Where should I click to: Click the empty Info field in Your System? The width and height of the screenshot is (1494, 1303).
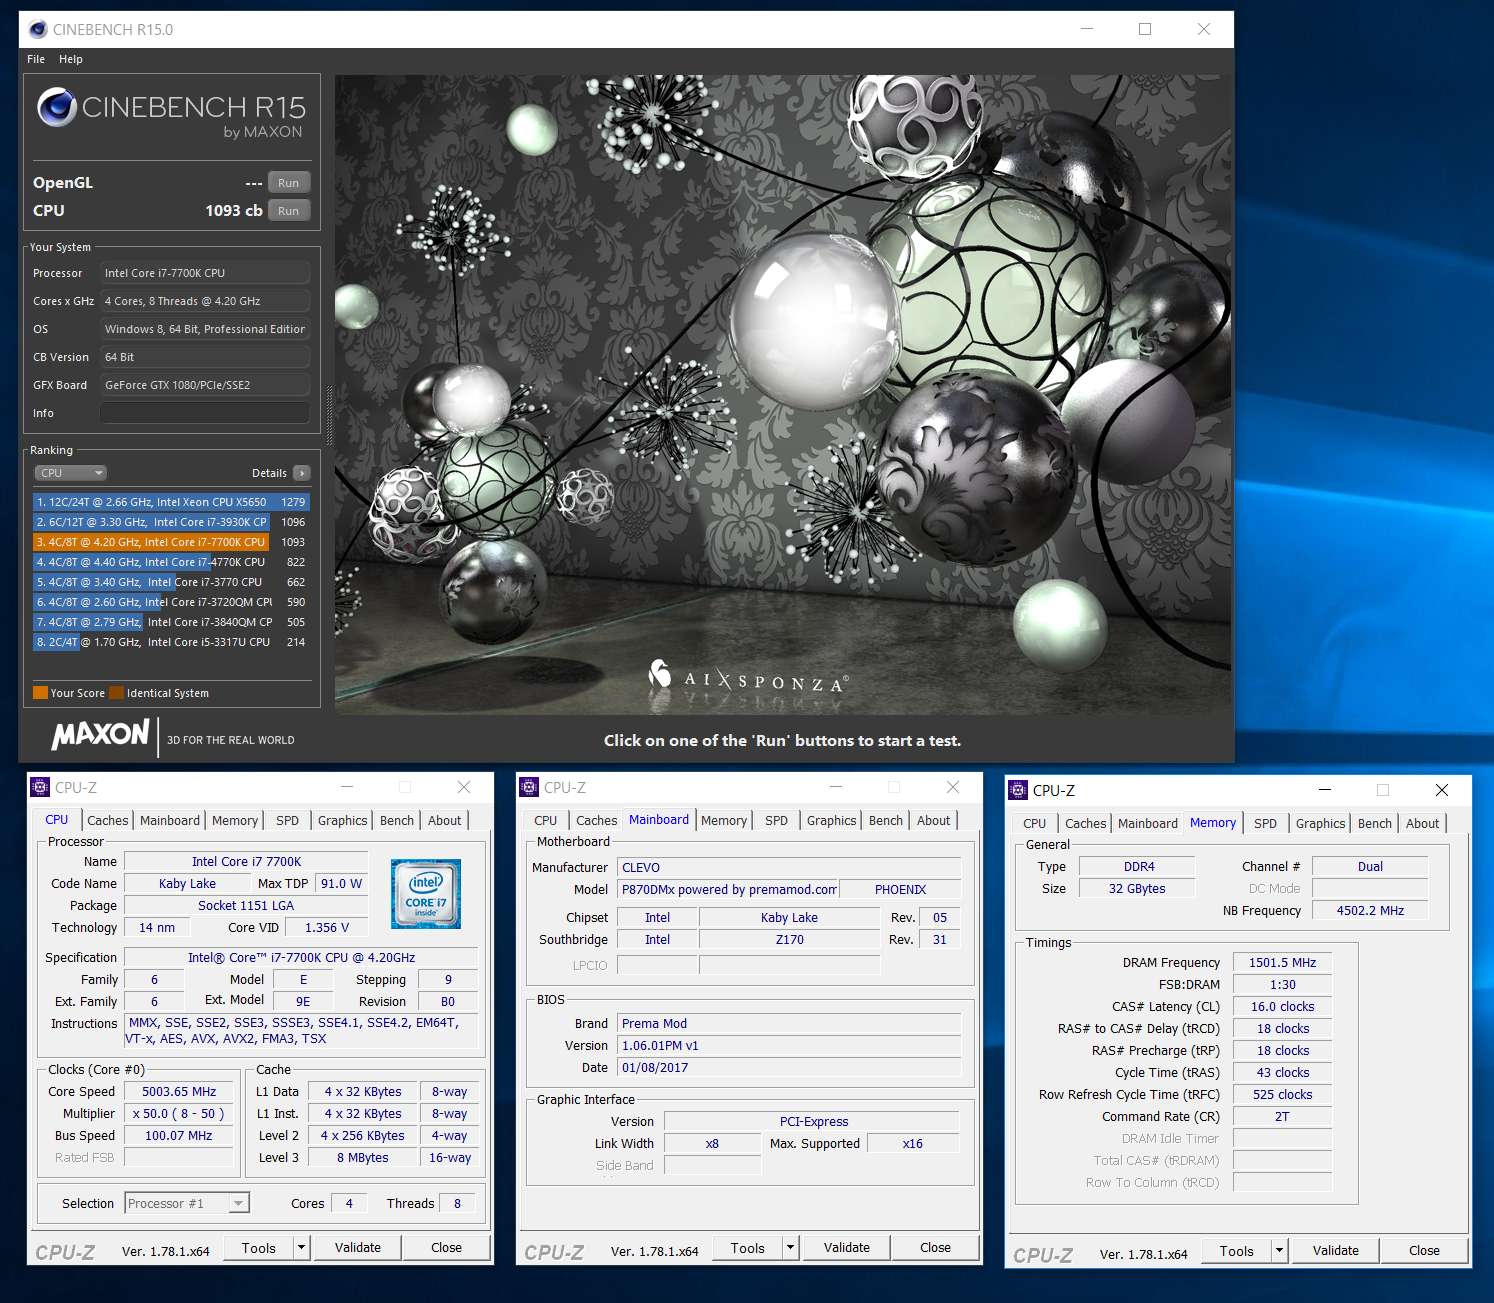[x=205, y=413]
